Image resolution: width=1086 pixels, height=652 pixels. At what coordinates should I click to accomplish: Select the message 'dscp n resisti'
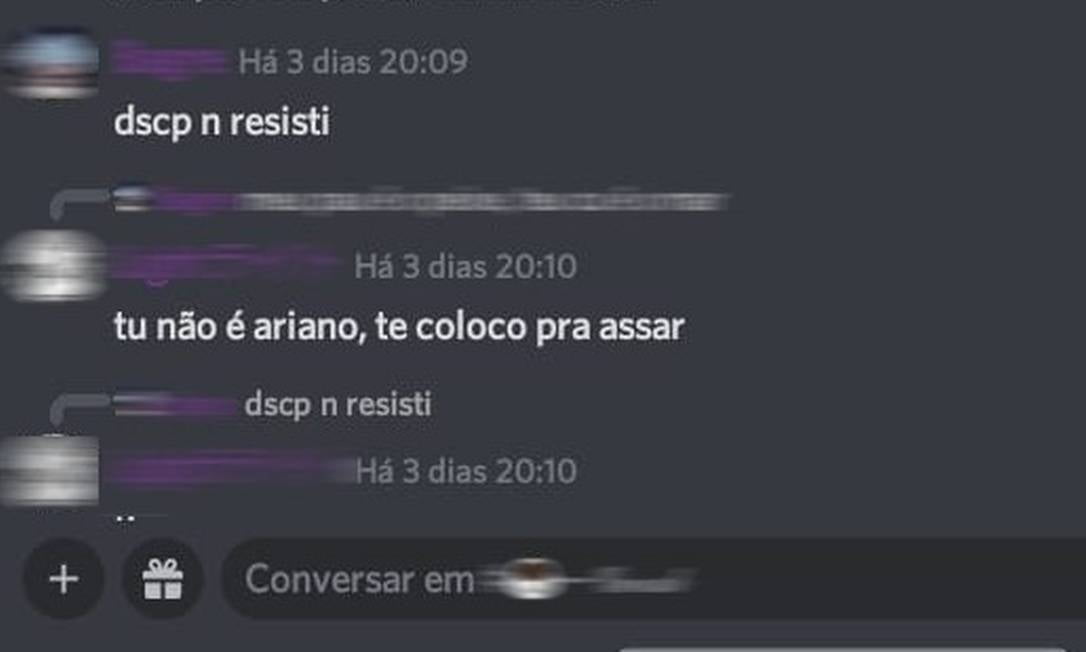click(x=222, y=122)
